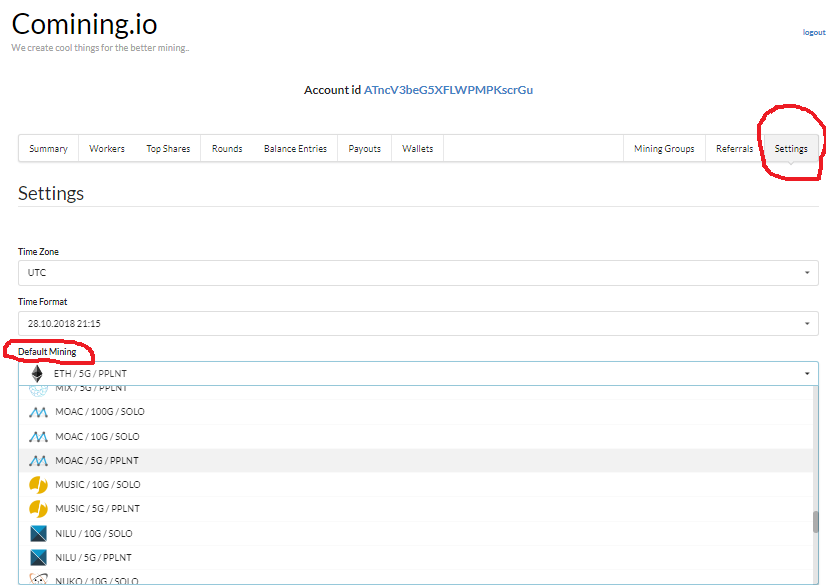The image size is (826, 585).
Task: Select the Settings tab
Action: [791, 148]
